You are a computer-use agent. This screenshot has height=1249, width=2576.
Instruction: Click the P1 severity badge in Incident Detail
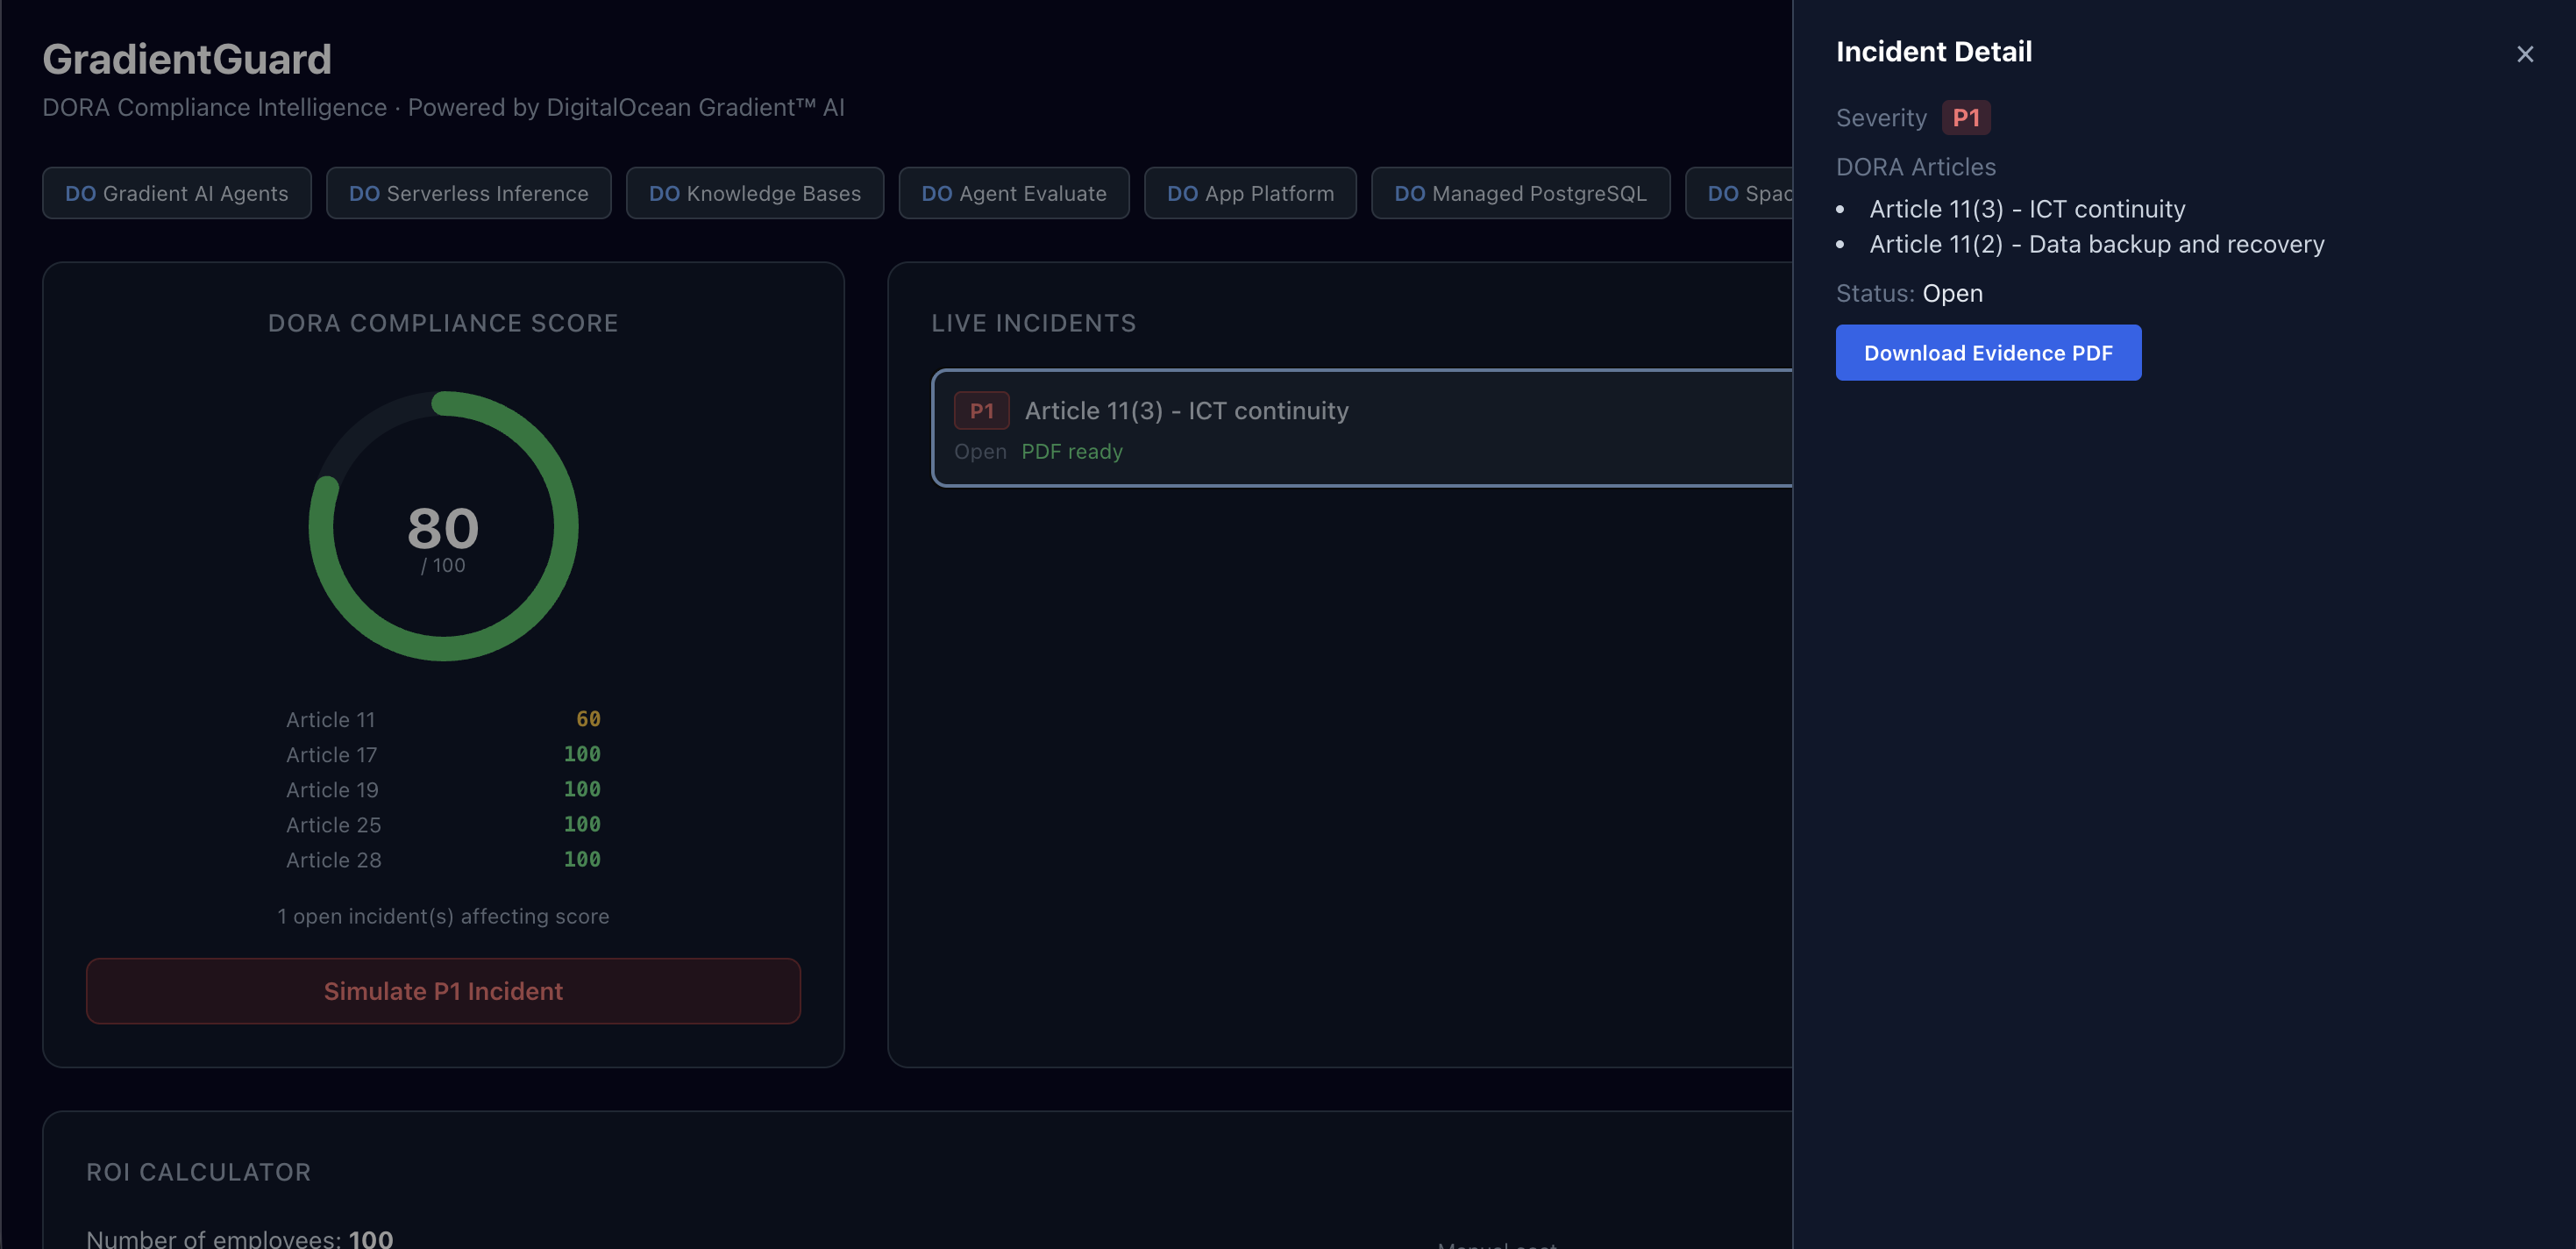[x=1965, y=118]
